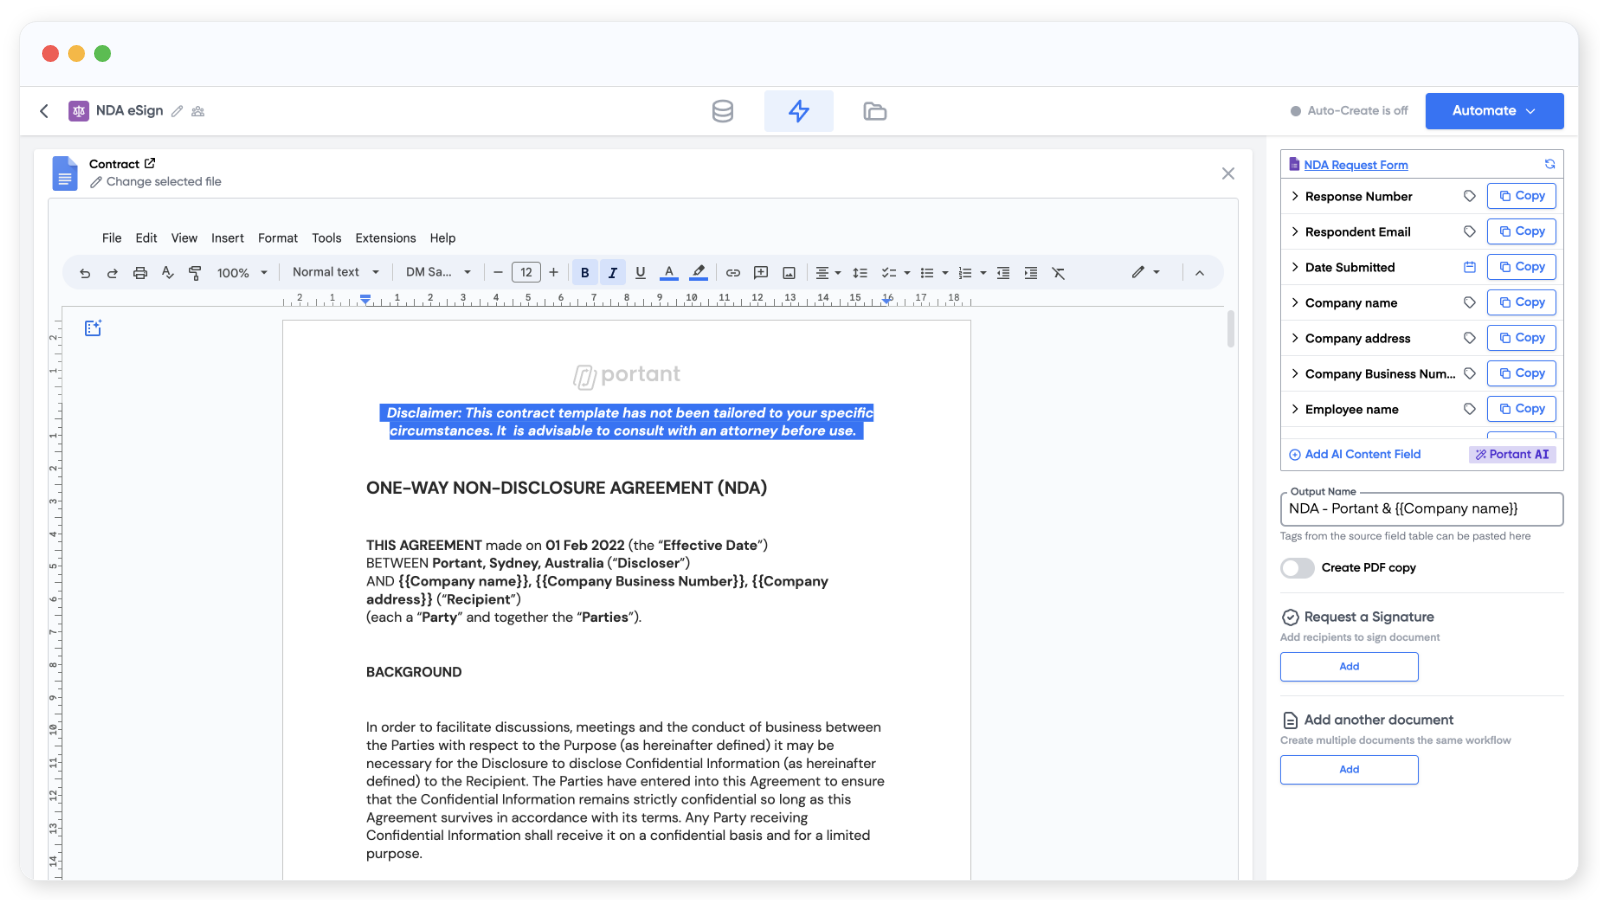Click the insert link icon
The image size is (1600, 900).
733,273
